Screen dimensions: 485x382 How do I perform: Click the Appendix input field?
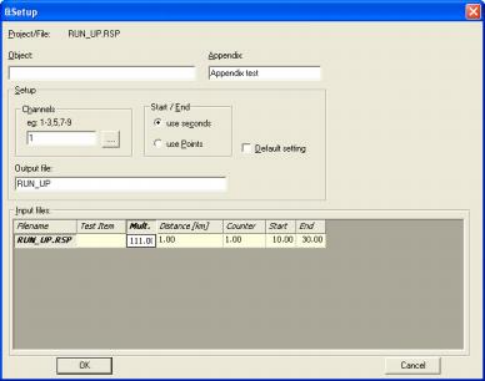pyautogui.click(x=264, y=73)
